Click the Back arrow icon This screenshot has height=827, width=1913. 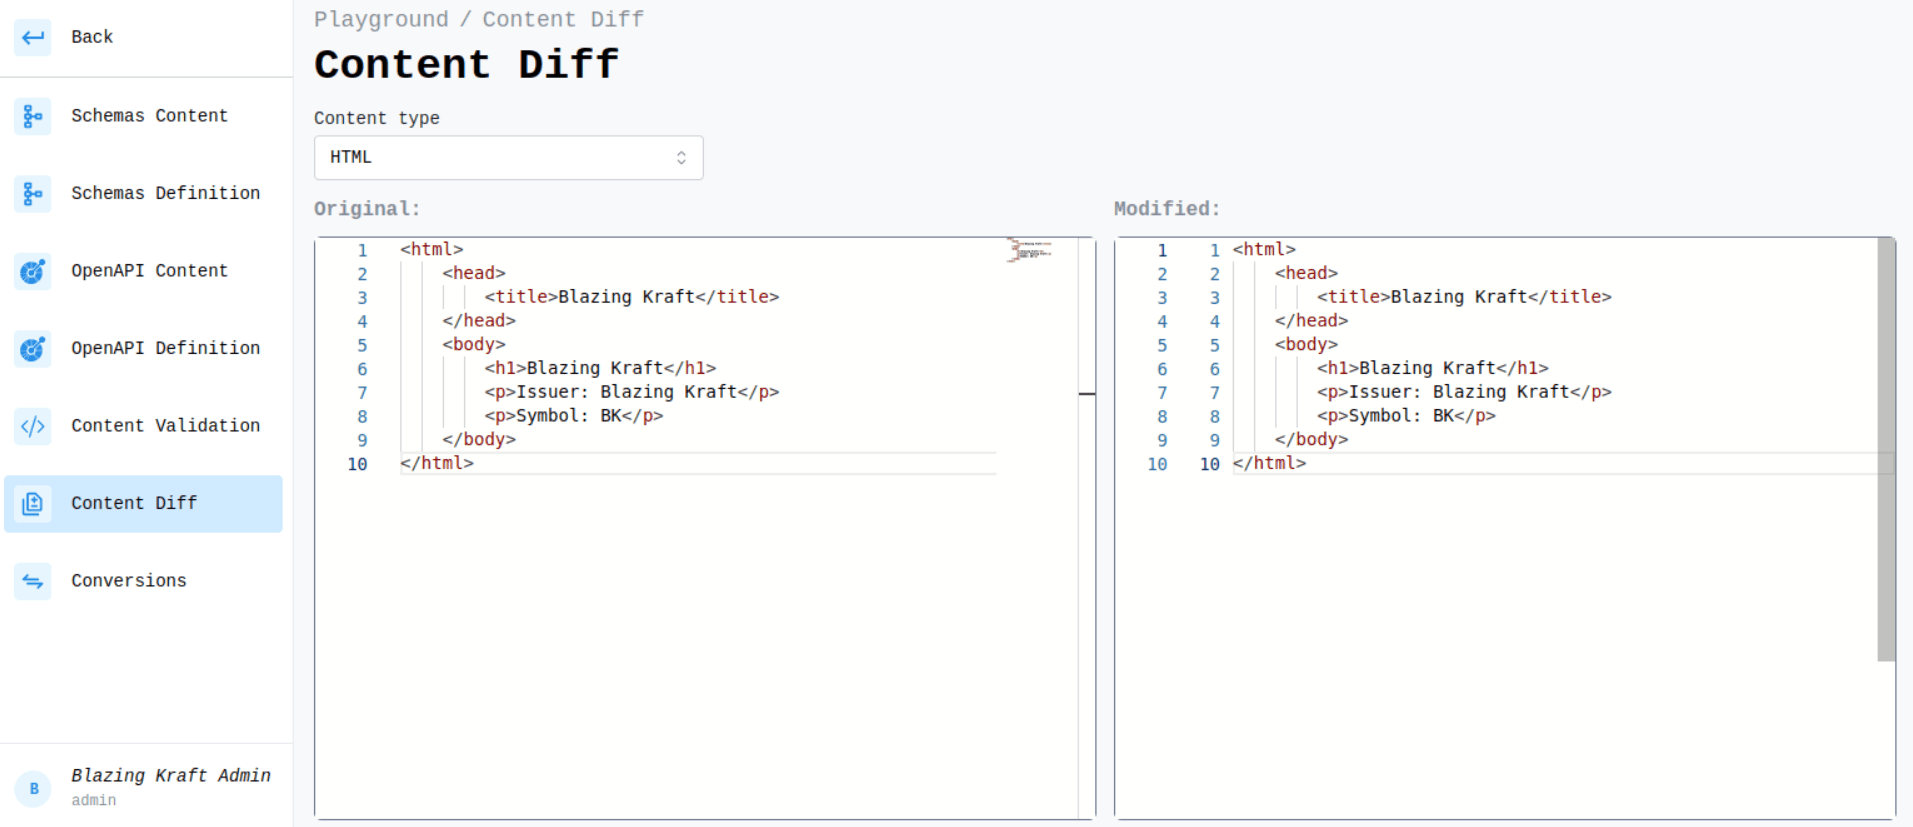[33, 38]
